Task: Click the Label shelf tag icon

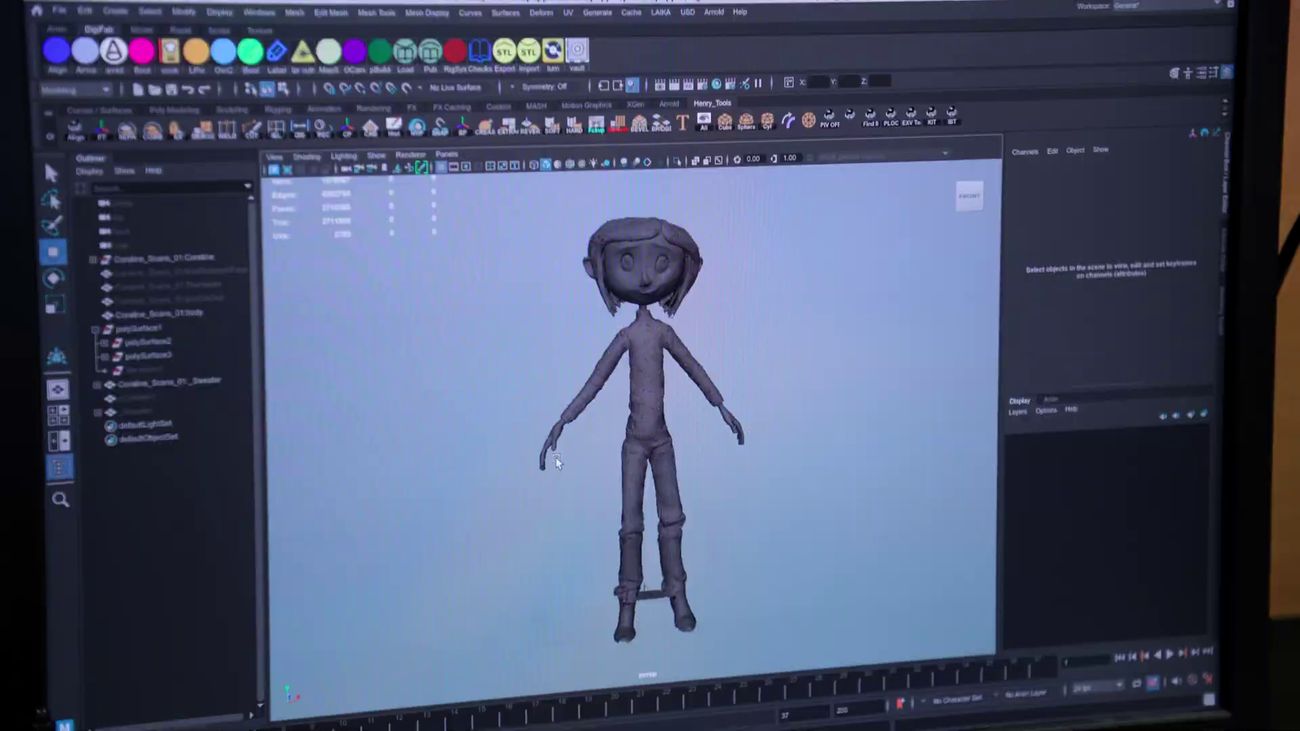Action: [x=276, y=52]
